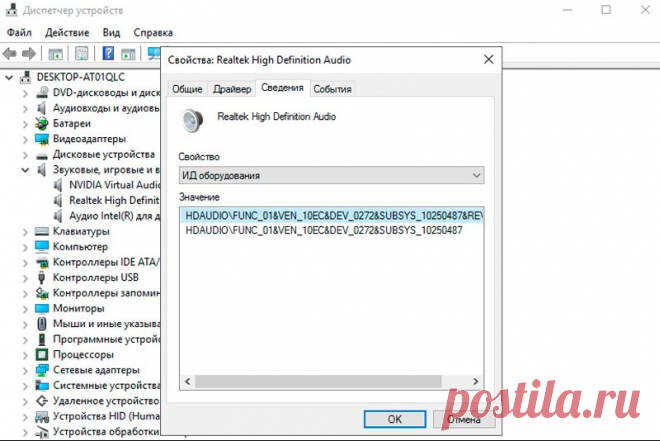Image resolution: width=660 pixels, height=441 pixels.
Task: Click the Дисковые устройства drive icon
Action: tap(42, 155)
